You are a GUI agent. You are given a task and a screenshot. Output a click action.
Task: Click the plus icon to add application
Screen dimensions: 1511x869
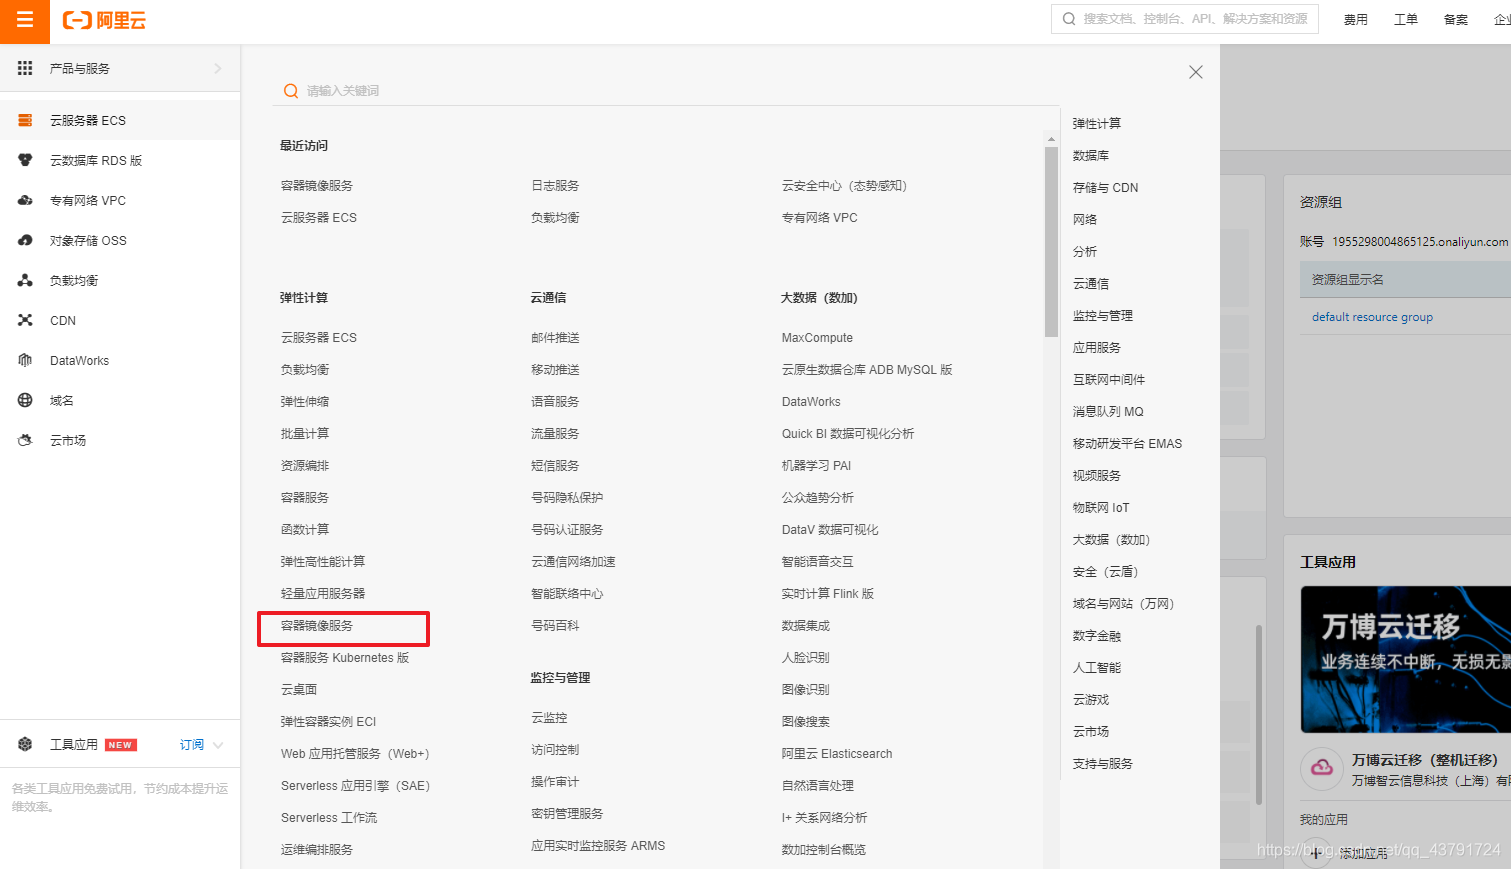click(x=1315, y=853)
